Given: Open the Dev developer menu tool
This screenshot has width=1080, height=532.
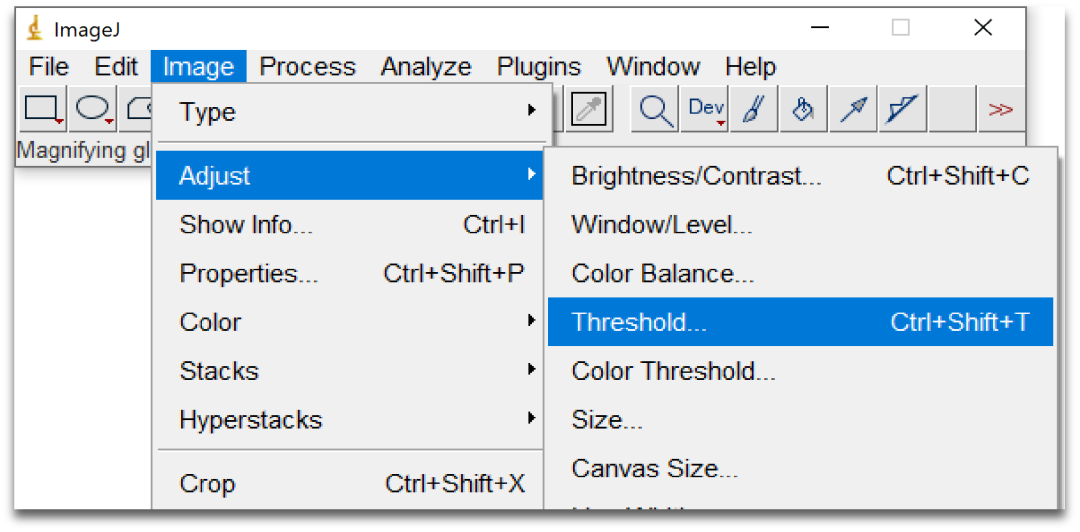Looking at the screenshot, I should 706,110.
